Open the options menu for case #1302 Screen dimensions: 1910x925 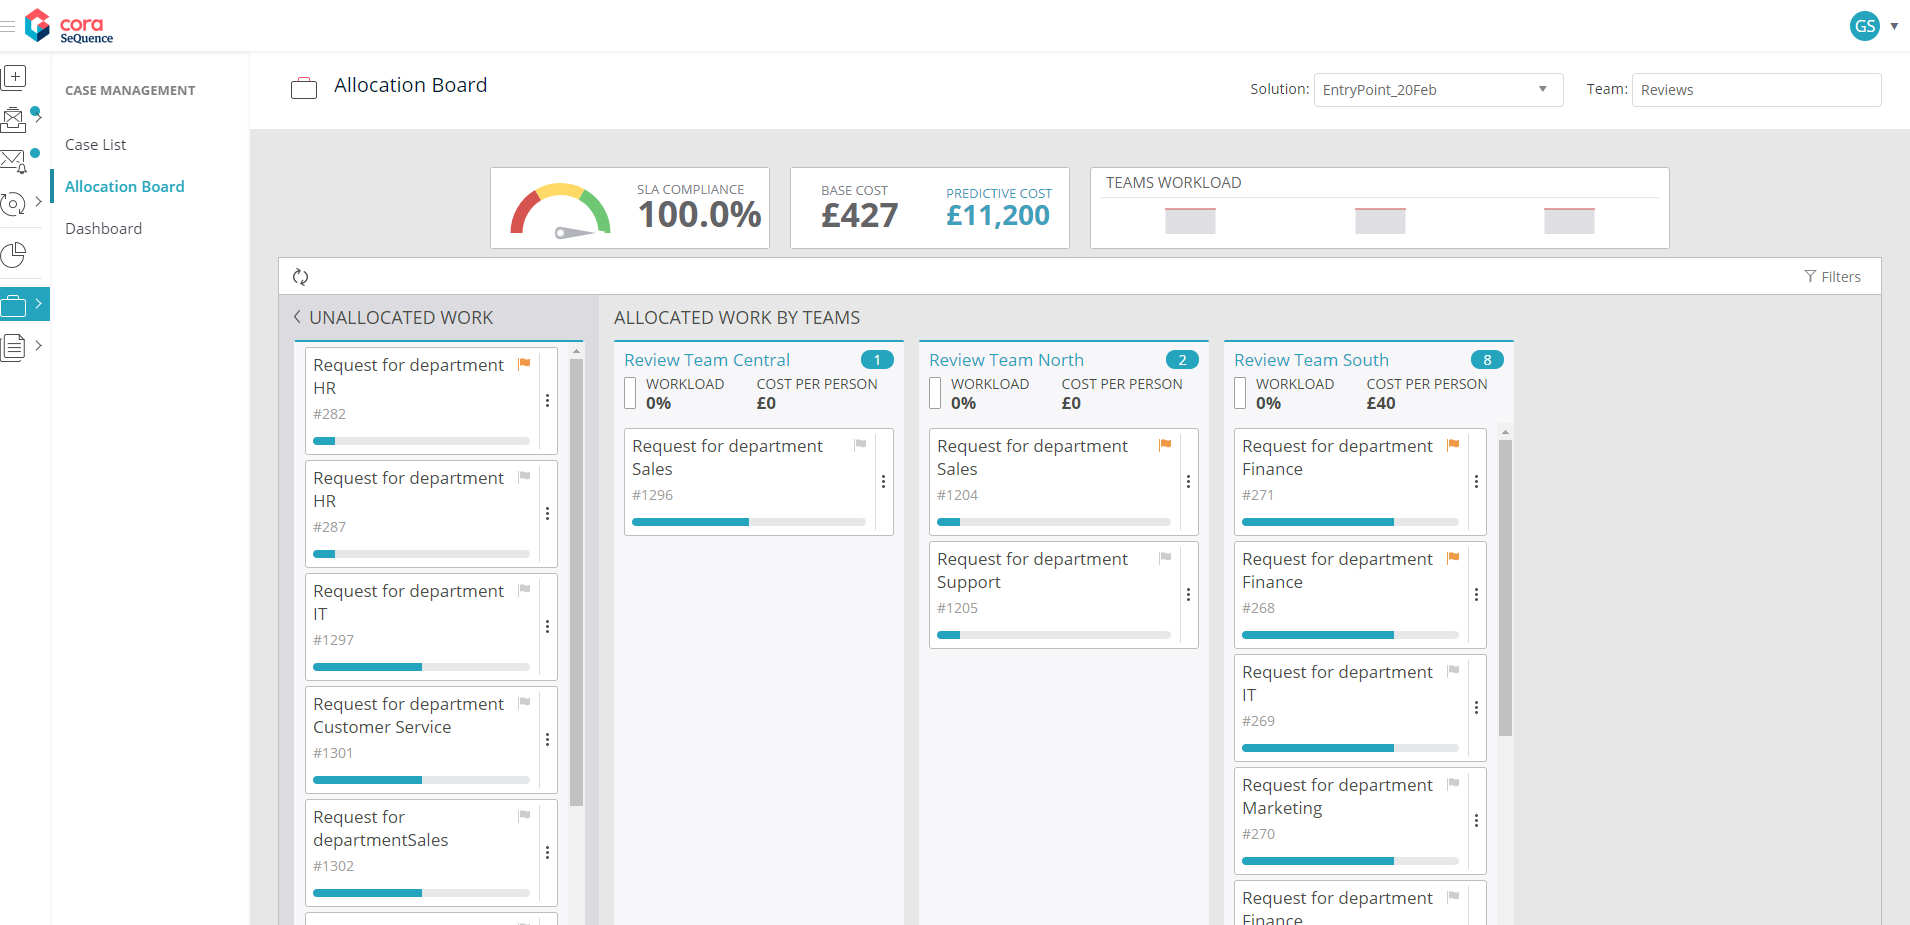pos(547,852)
